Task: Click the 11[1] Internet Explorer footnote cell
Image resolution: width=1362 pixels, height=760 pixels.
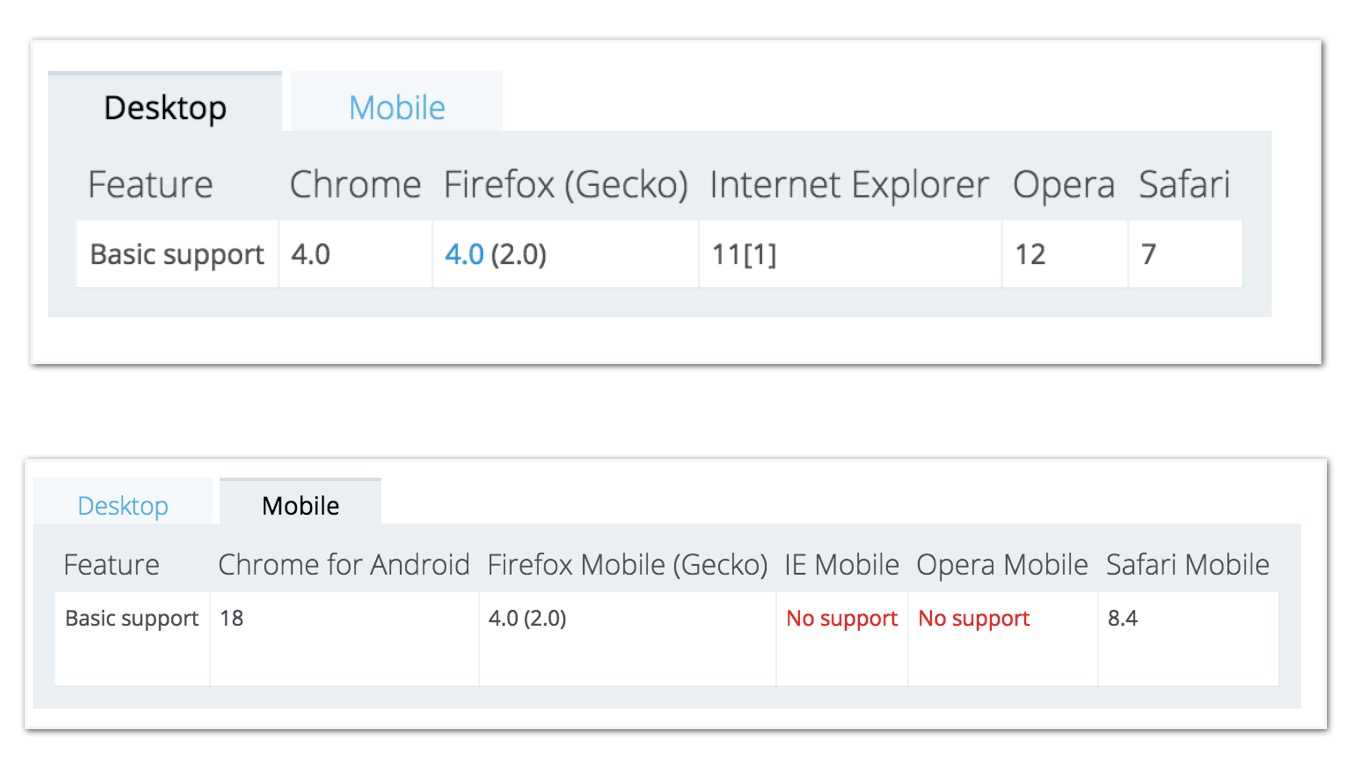Action: click(x=744, y=255)
